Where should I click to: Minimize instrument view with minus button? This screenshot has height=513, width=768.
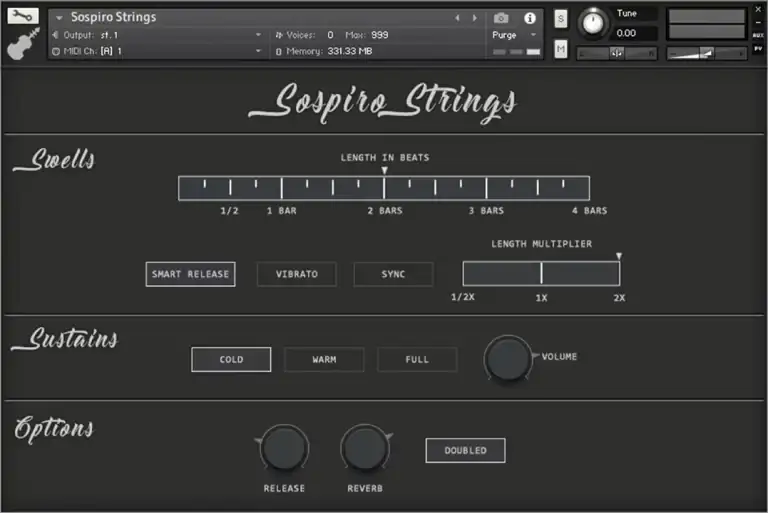coord(758,23)
